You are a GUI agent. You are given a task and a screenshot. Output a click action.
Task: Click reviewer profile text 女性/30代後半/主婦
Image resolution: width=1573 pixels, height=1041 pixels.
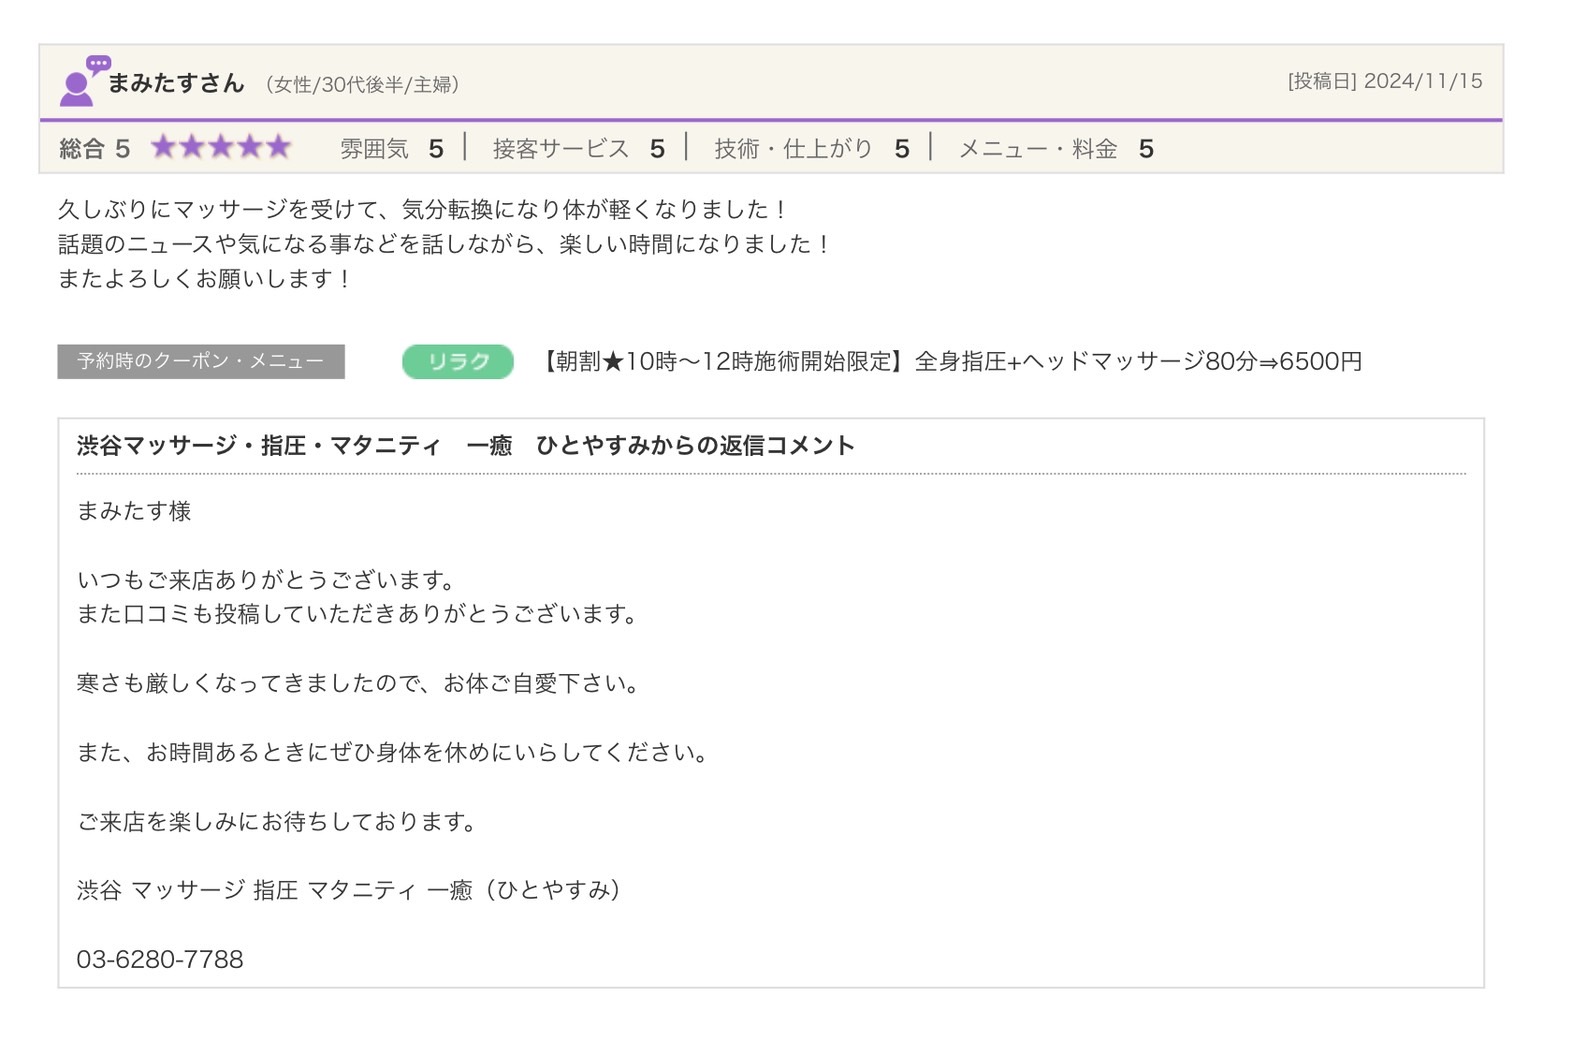tap(363, 85)
